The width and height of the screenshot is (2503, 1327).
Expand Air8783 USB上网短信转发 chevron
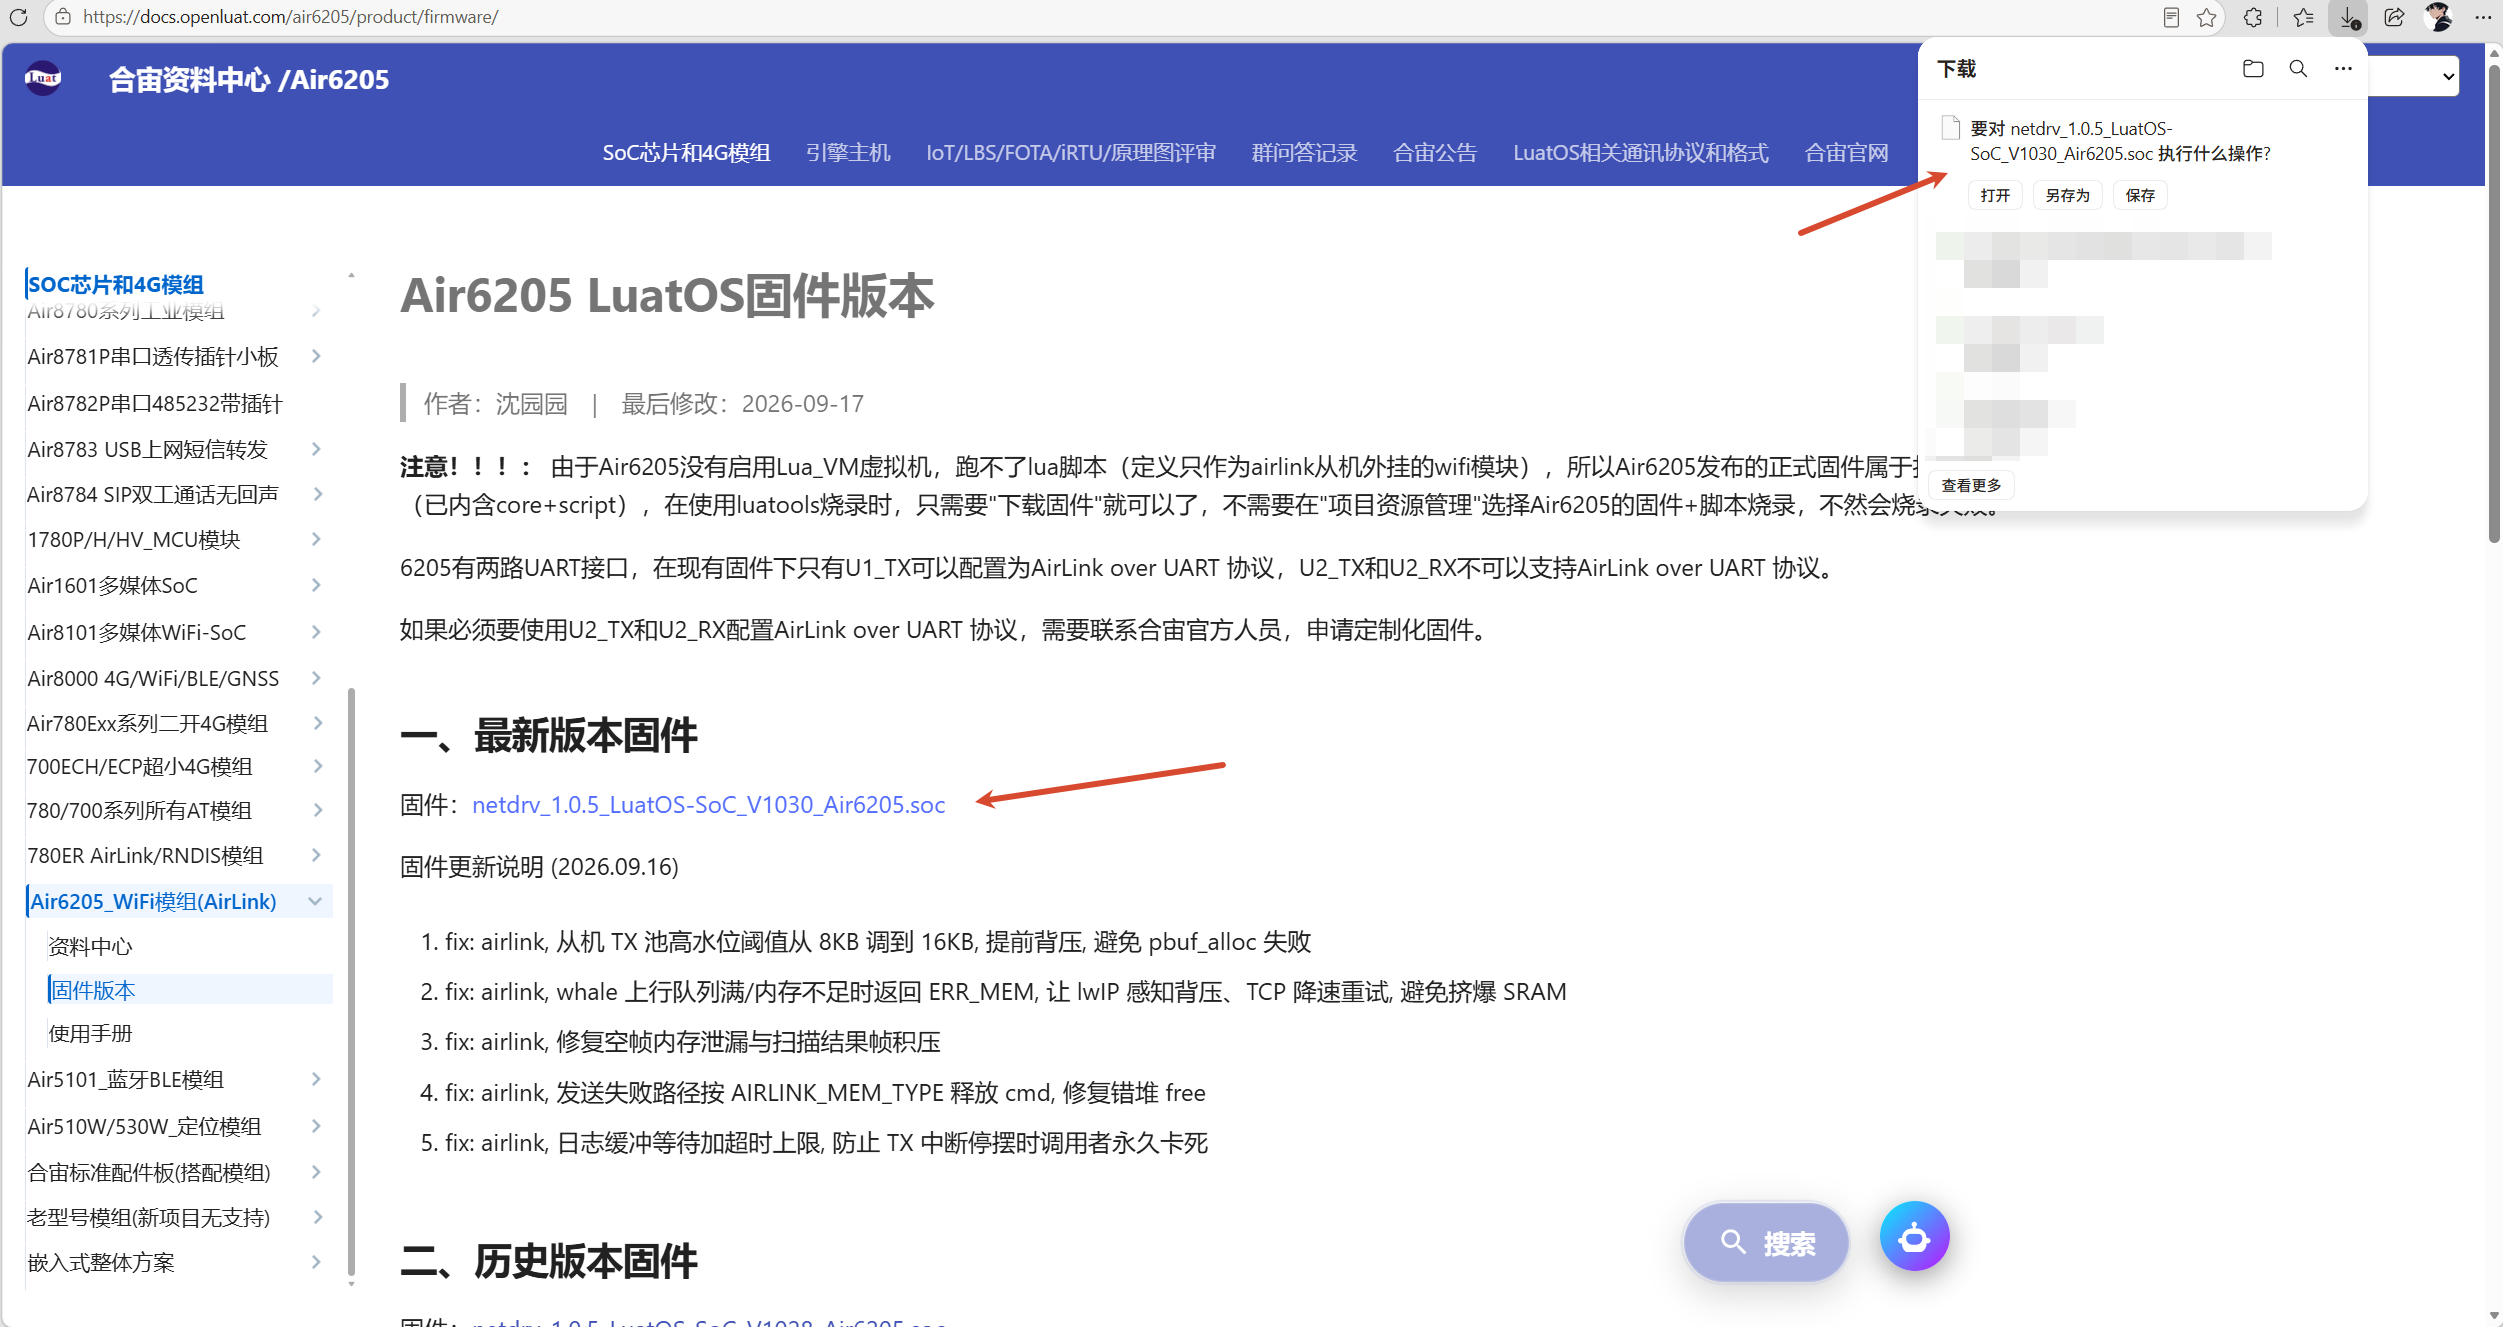[316, 449]
